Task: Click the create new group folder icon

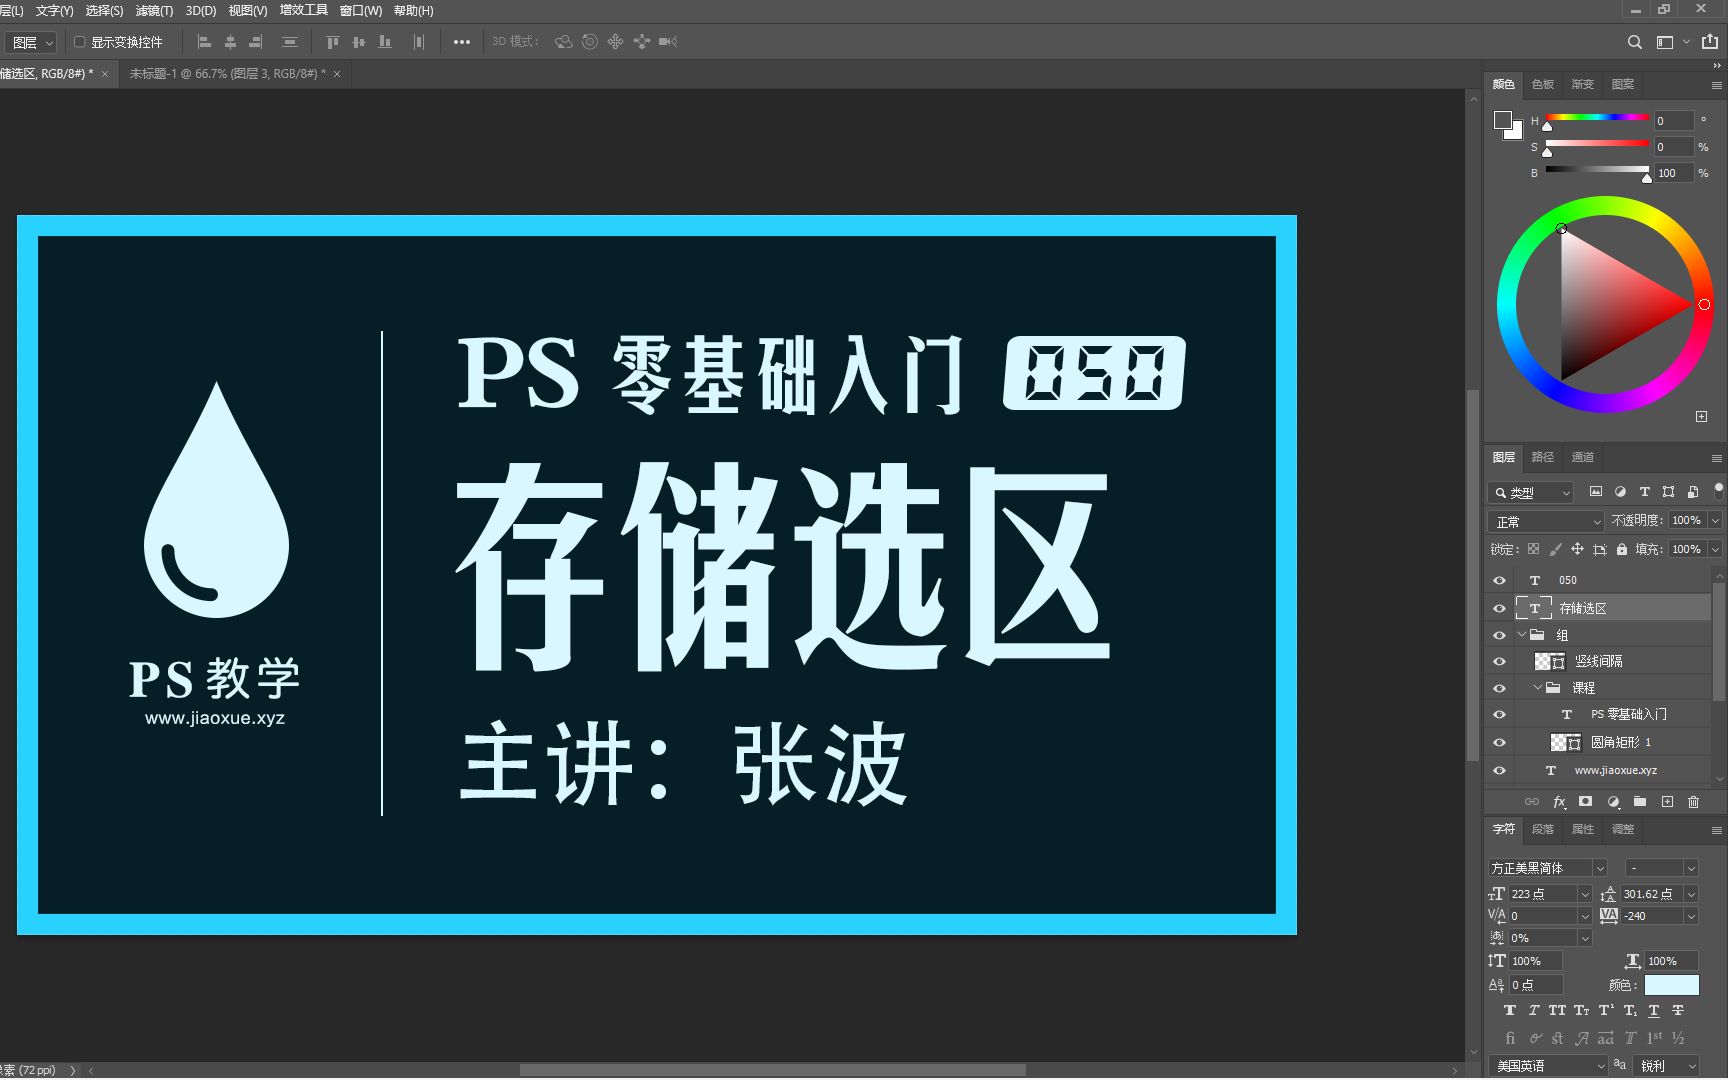Action: point(1640,802)
